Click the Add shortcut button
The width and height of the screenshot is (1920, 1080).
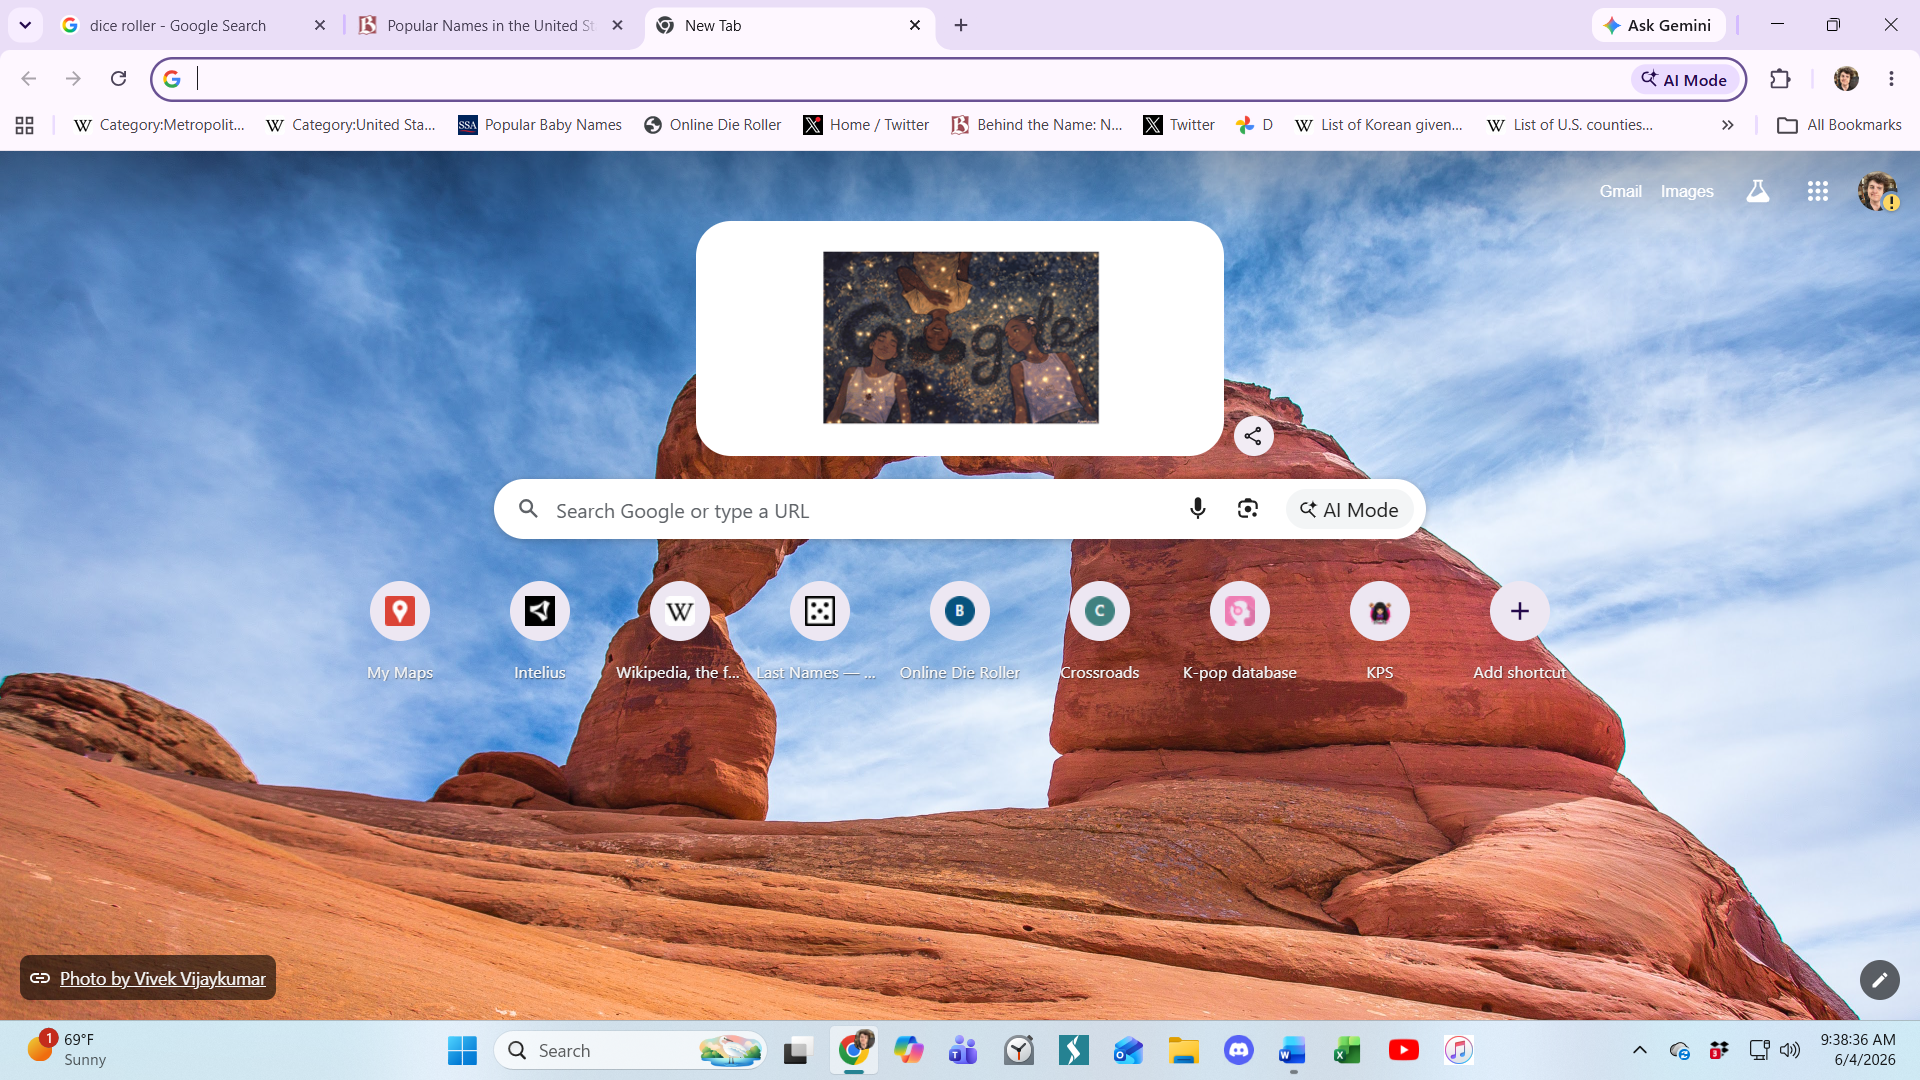click(x=1520, y=632)
